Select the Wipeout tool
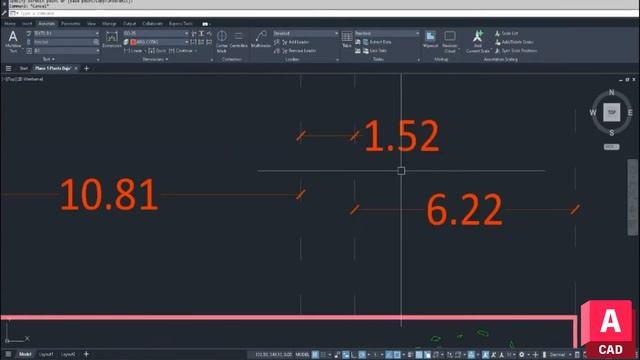Image resolution: width=640 pixels, height=360 pixels. pos(430,40)
